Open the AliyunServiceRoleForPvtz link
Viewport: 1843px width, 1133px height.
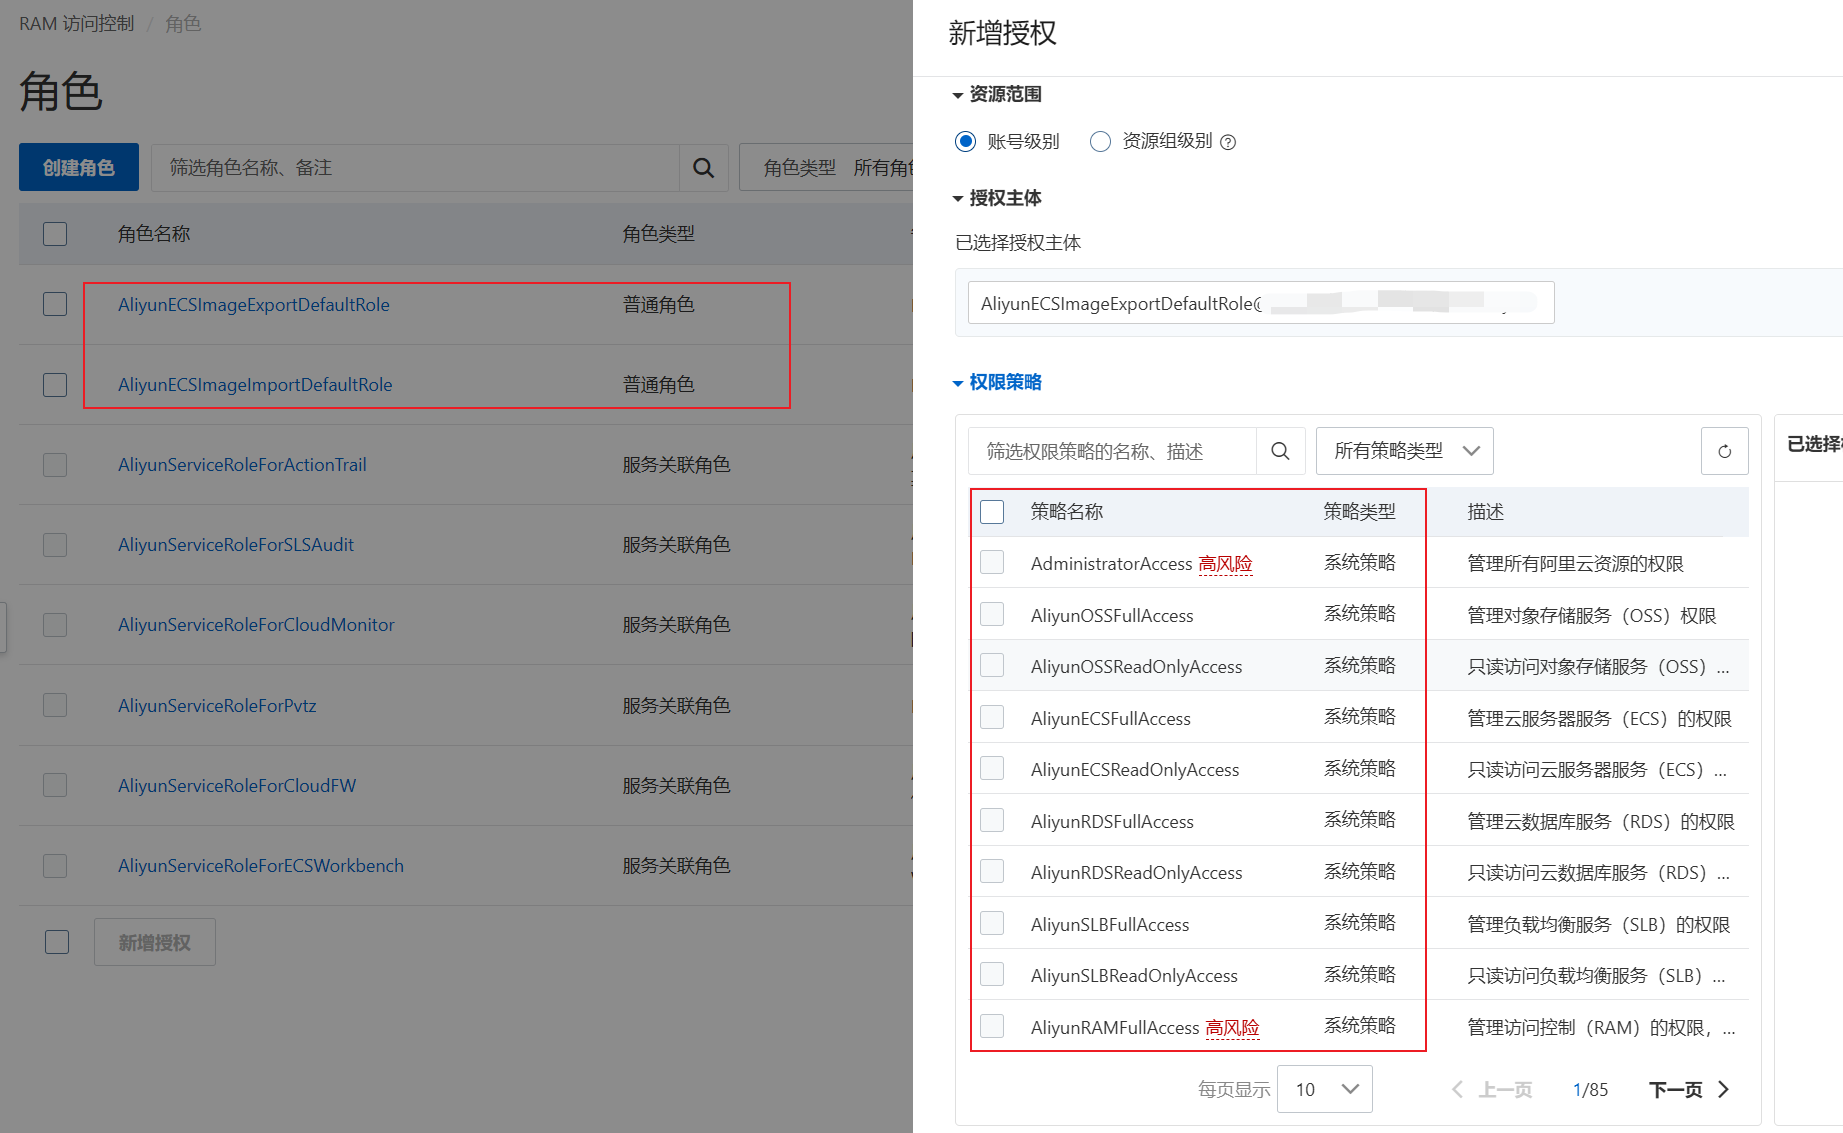click(x=217, y=706)
